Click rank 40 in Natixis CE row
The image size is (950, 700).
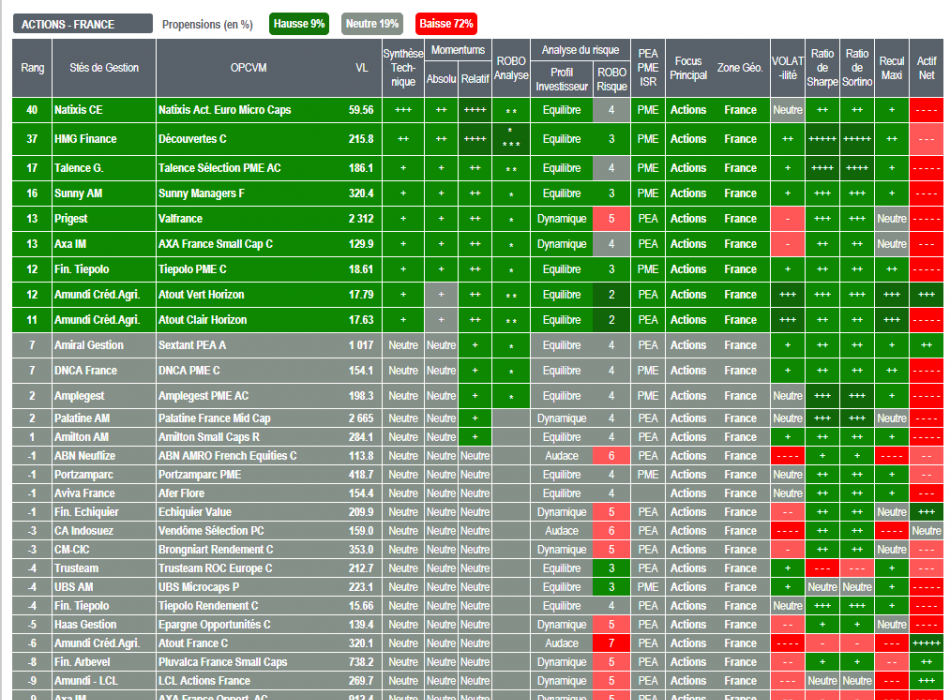32,110
